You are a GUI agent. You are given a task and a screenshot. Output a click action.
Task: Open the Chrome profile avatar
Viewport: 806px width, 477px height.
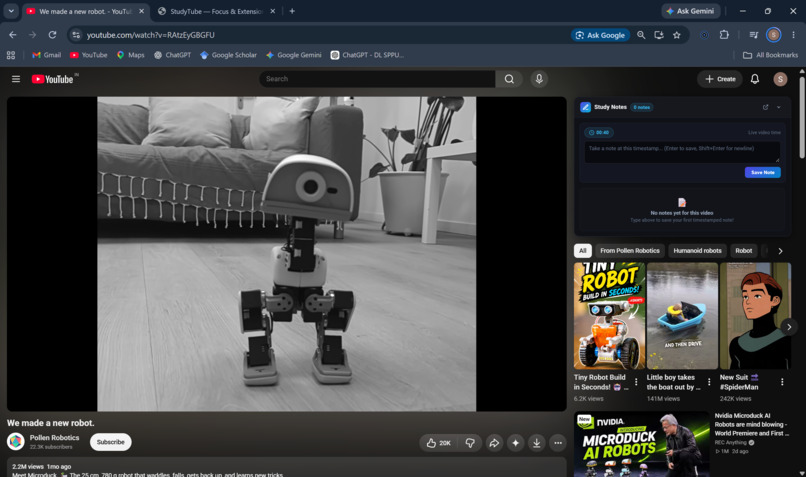point(774,35)
